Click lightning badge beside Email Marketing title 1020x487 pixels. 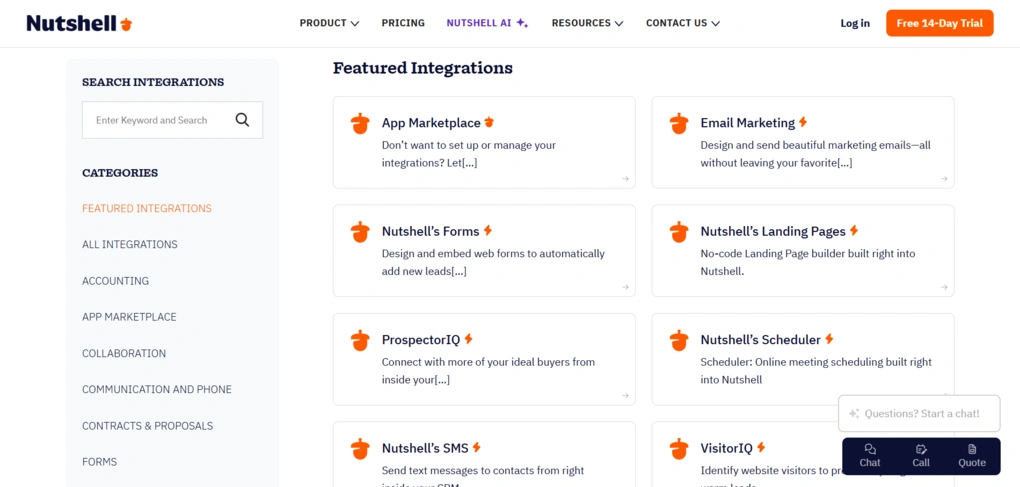tap(803, 122)
